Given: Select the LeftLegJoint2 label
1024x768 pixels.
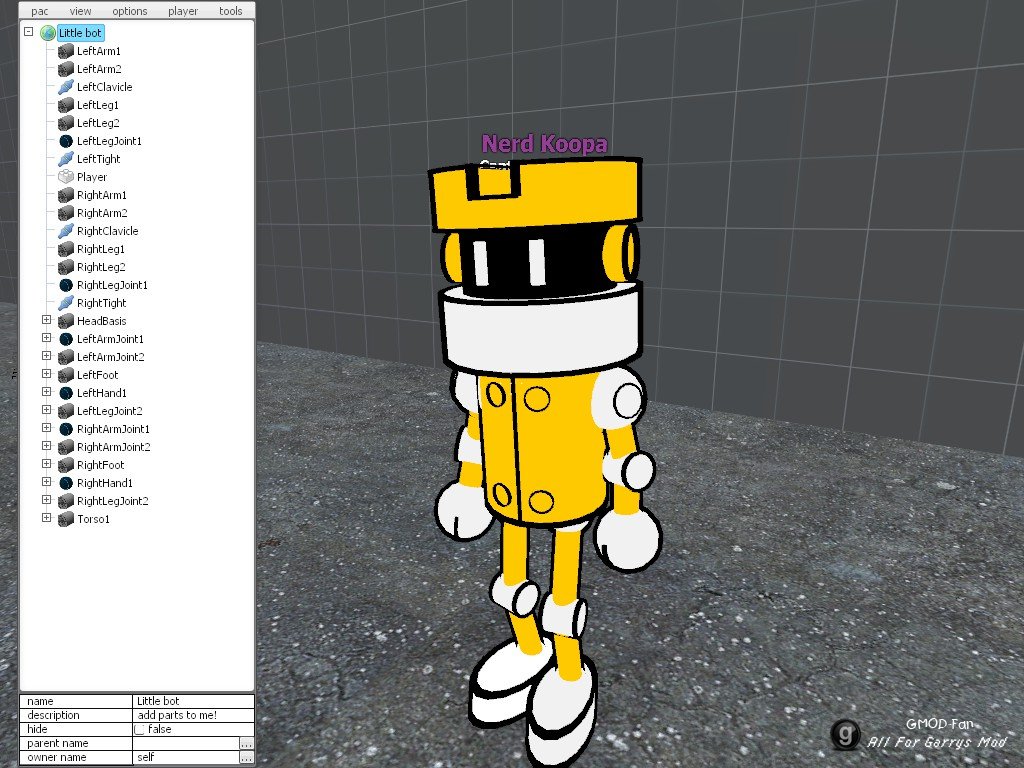Looking at the screenshot, I should point(109,411).
